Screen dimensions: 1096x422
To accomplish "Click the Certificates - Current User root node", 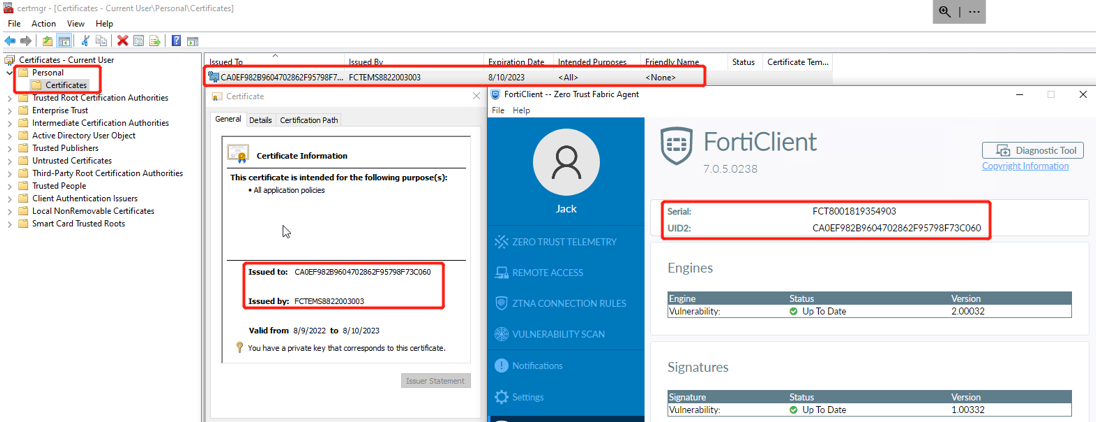I will click(x=66, y=60).
